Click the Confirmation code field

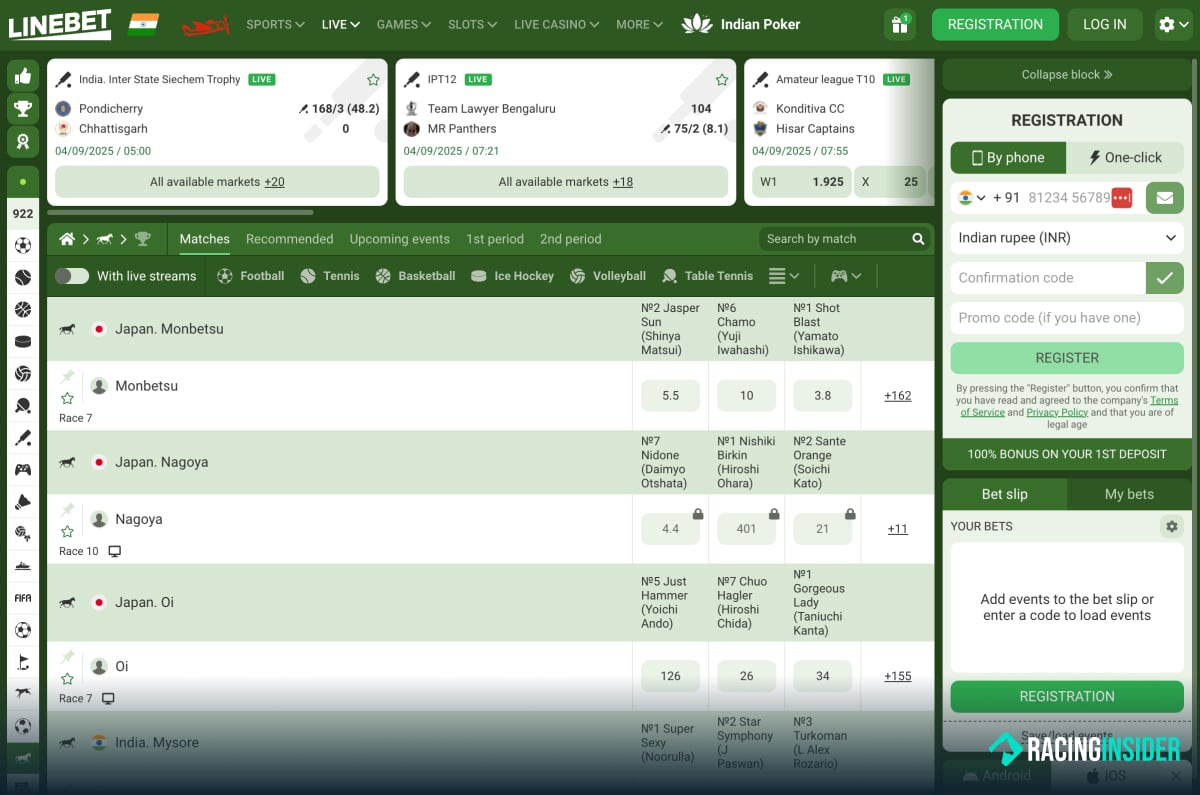[1047, 278]
